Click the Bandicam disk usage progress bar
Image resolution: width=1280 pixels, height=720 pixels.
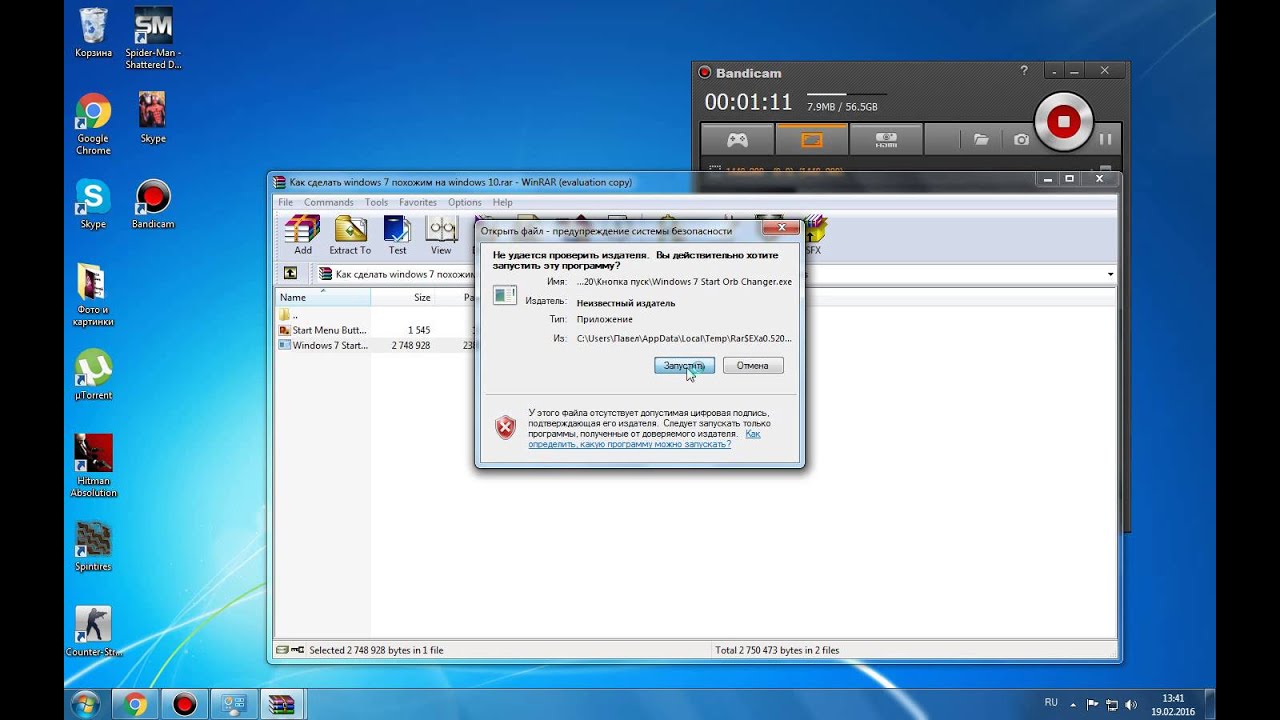tap(847, 96)
